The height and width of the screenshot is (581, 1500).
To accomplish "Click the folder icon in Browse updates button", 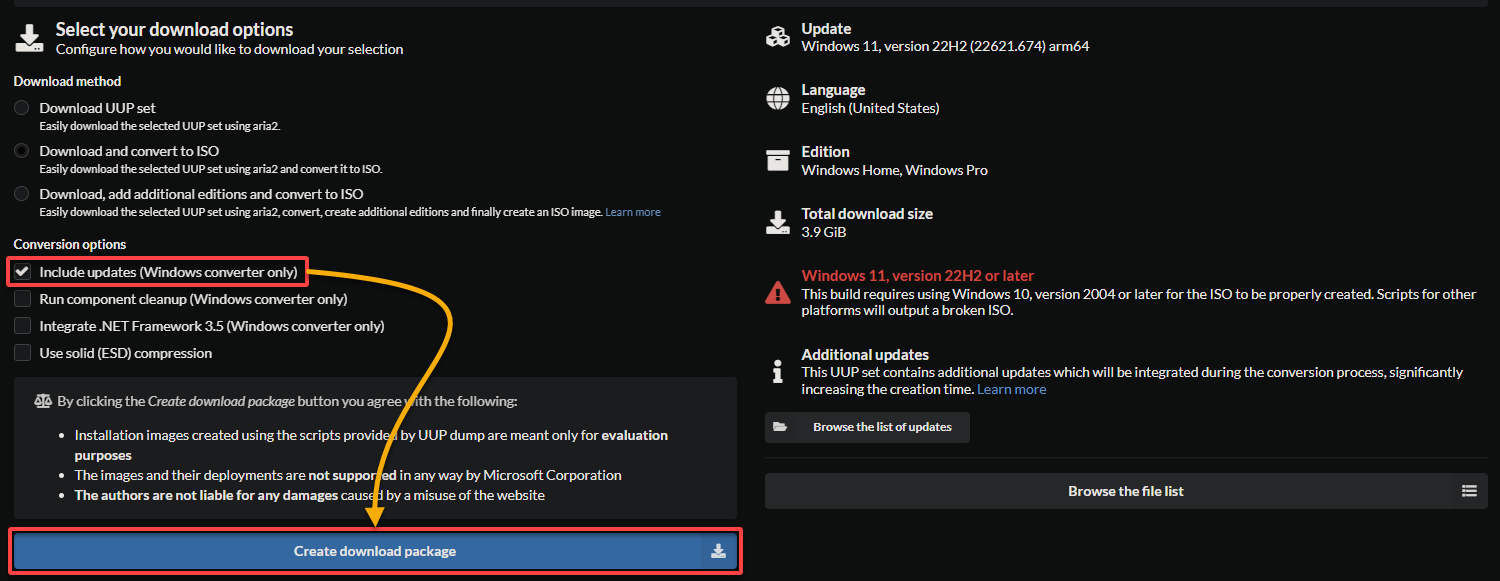I will click(781, 427).
